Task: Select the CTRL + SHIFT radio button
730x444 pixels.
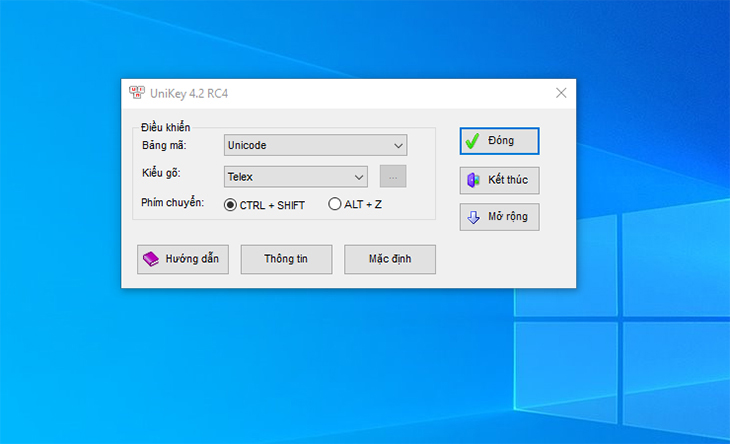Action: click(x=230, y=204)
